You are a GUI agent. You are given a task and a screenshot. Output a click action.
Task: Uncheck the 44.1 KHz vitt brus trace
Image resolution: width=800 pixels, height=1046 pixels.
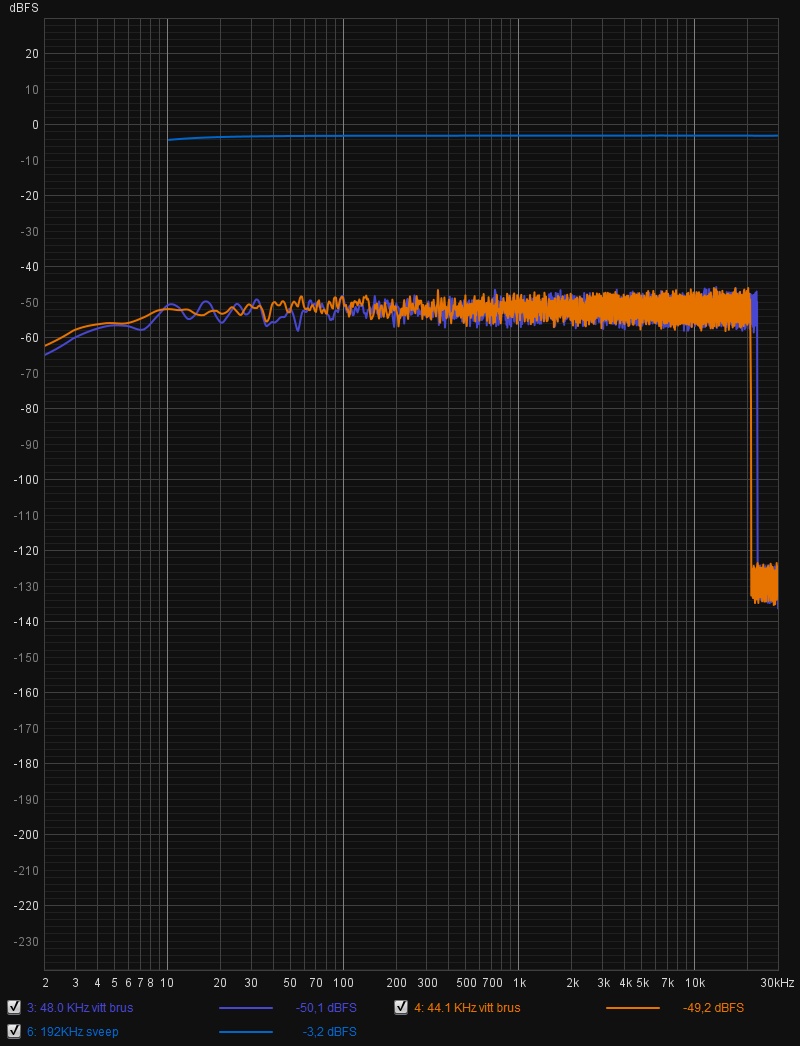pyautogui.click(x=401, y=1007)
